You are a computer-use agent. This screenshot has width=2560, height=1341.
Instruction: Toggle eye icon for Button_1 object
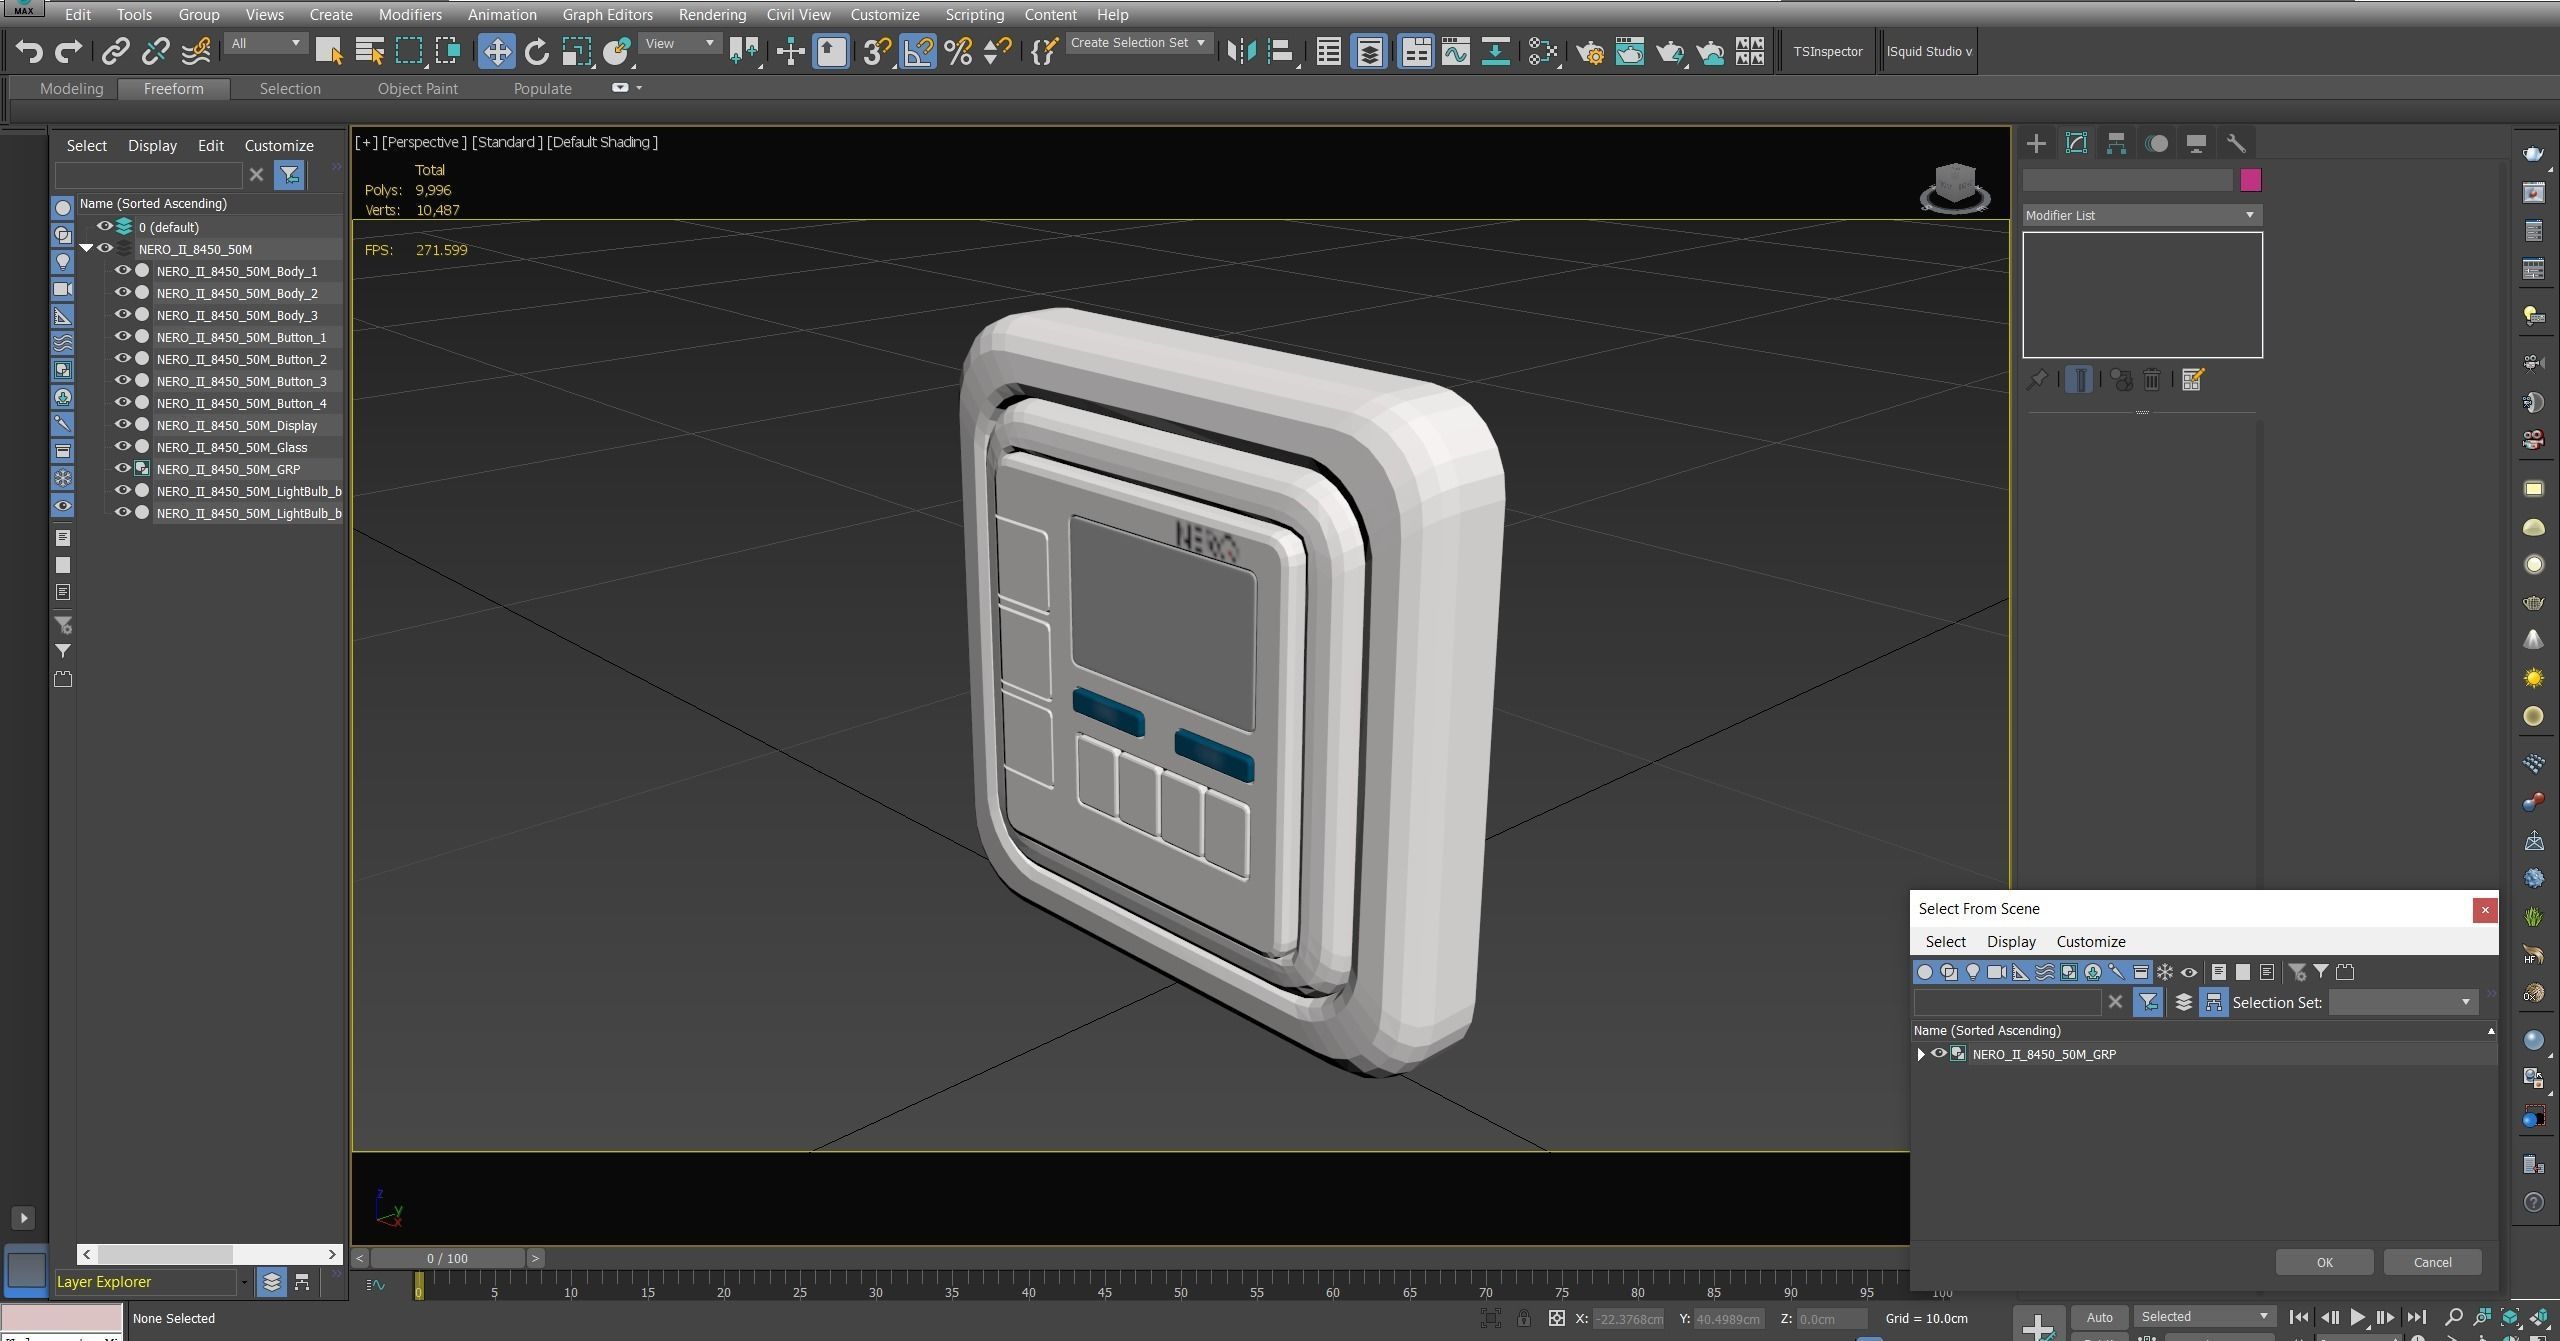point(123,336)
